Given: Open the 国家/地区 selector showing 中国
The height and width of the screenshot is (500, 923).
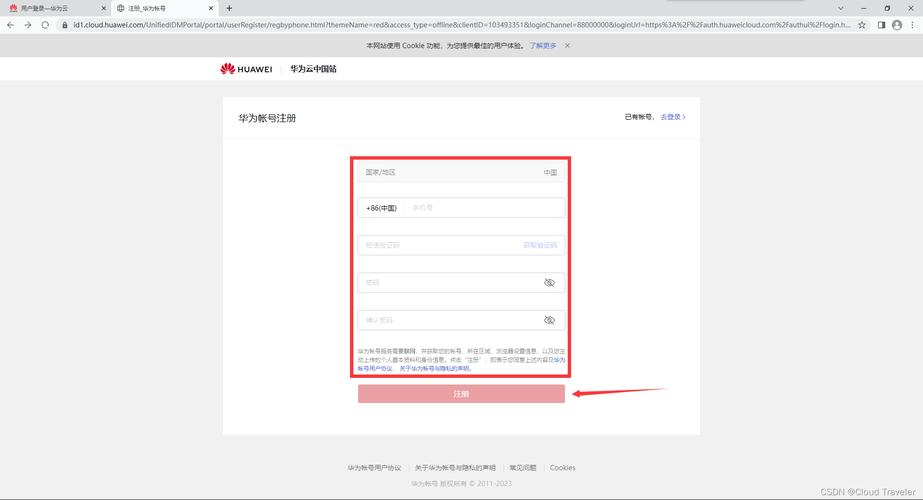Looking at the screenshot, I should 461,173.
